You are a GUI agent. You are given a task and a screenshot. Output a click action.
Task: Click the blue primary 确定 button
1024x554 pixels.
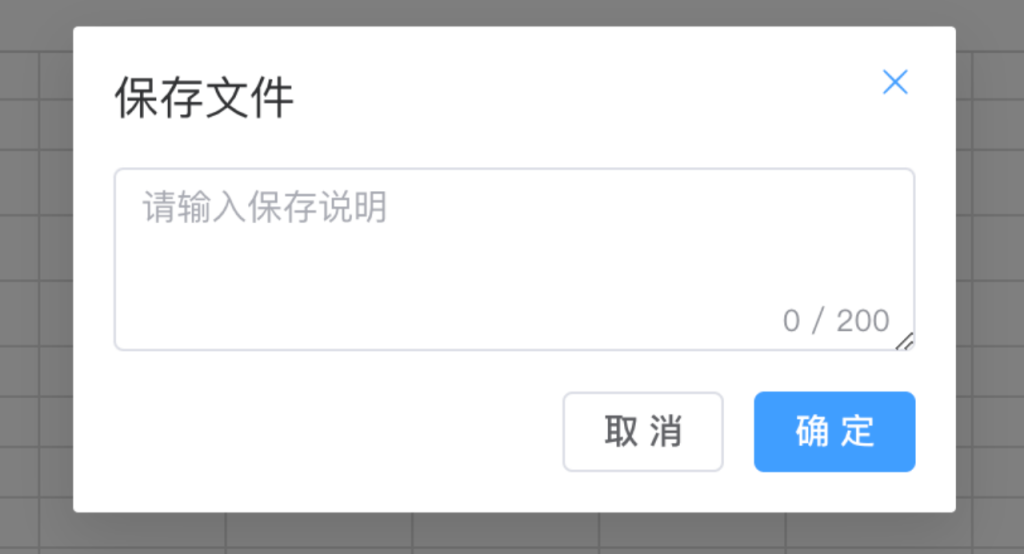tap(835, 432)
